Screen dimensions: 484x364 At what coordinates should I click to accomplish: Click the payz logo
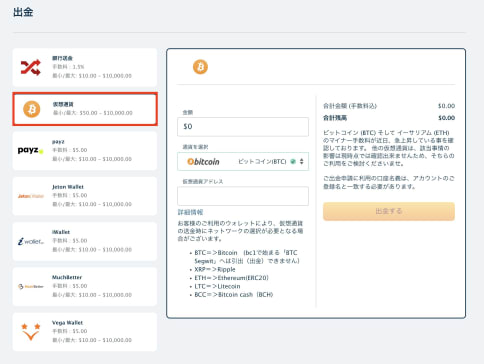click(31, 150)
